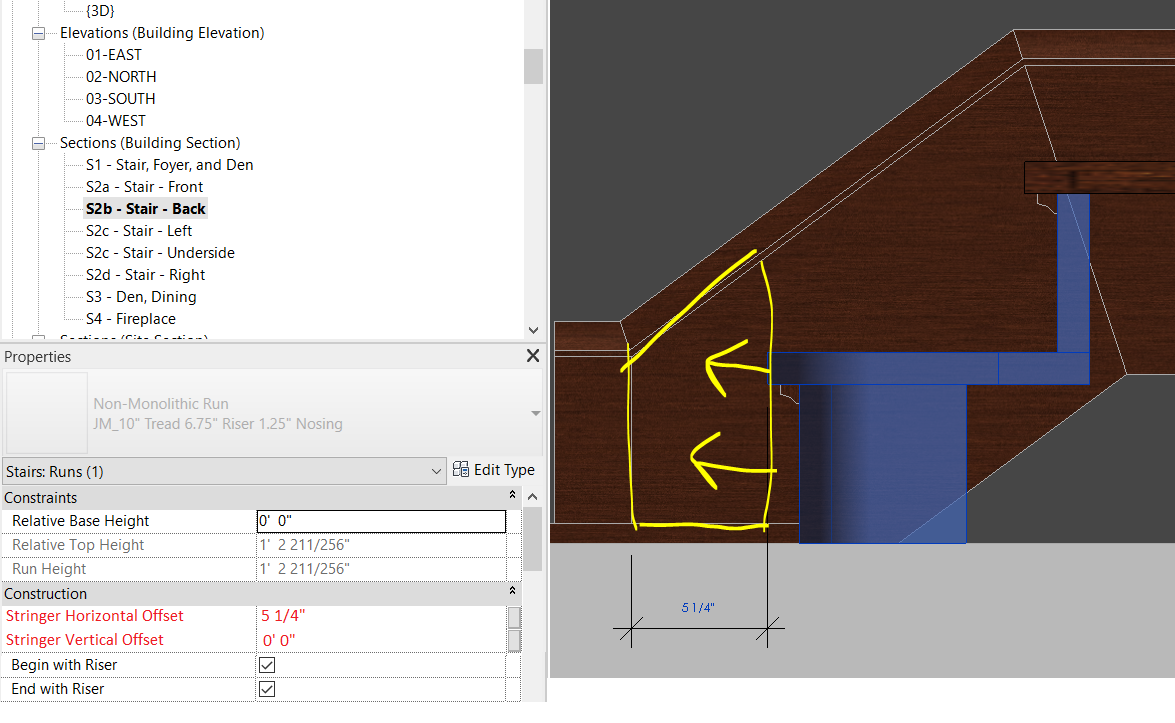Open the S1 - Stair, Foyer, and Den section
The image size is (1175, 723).
click(168, 164)
